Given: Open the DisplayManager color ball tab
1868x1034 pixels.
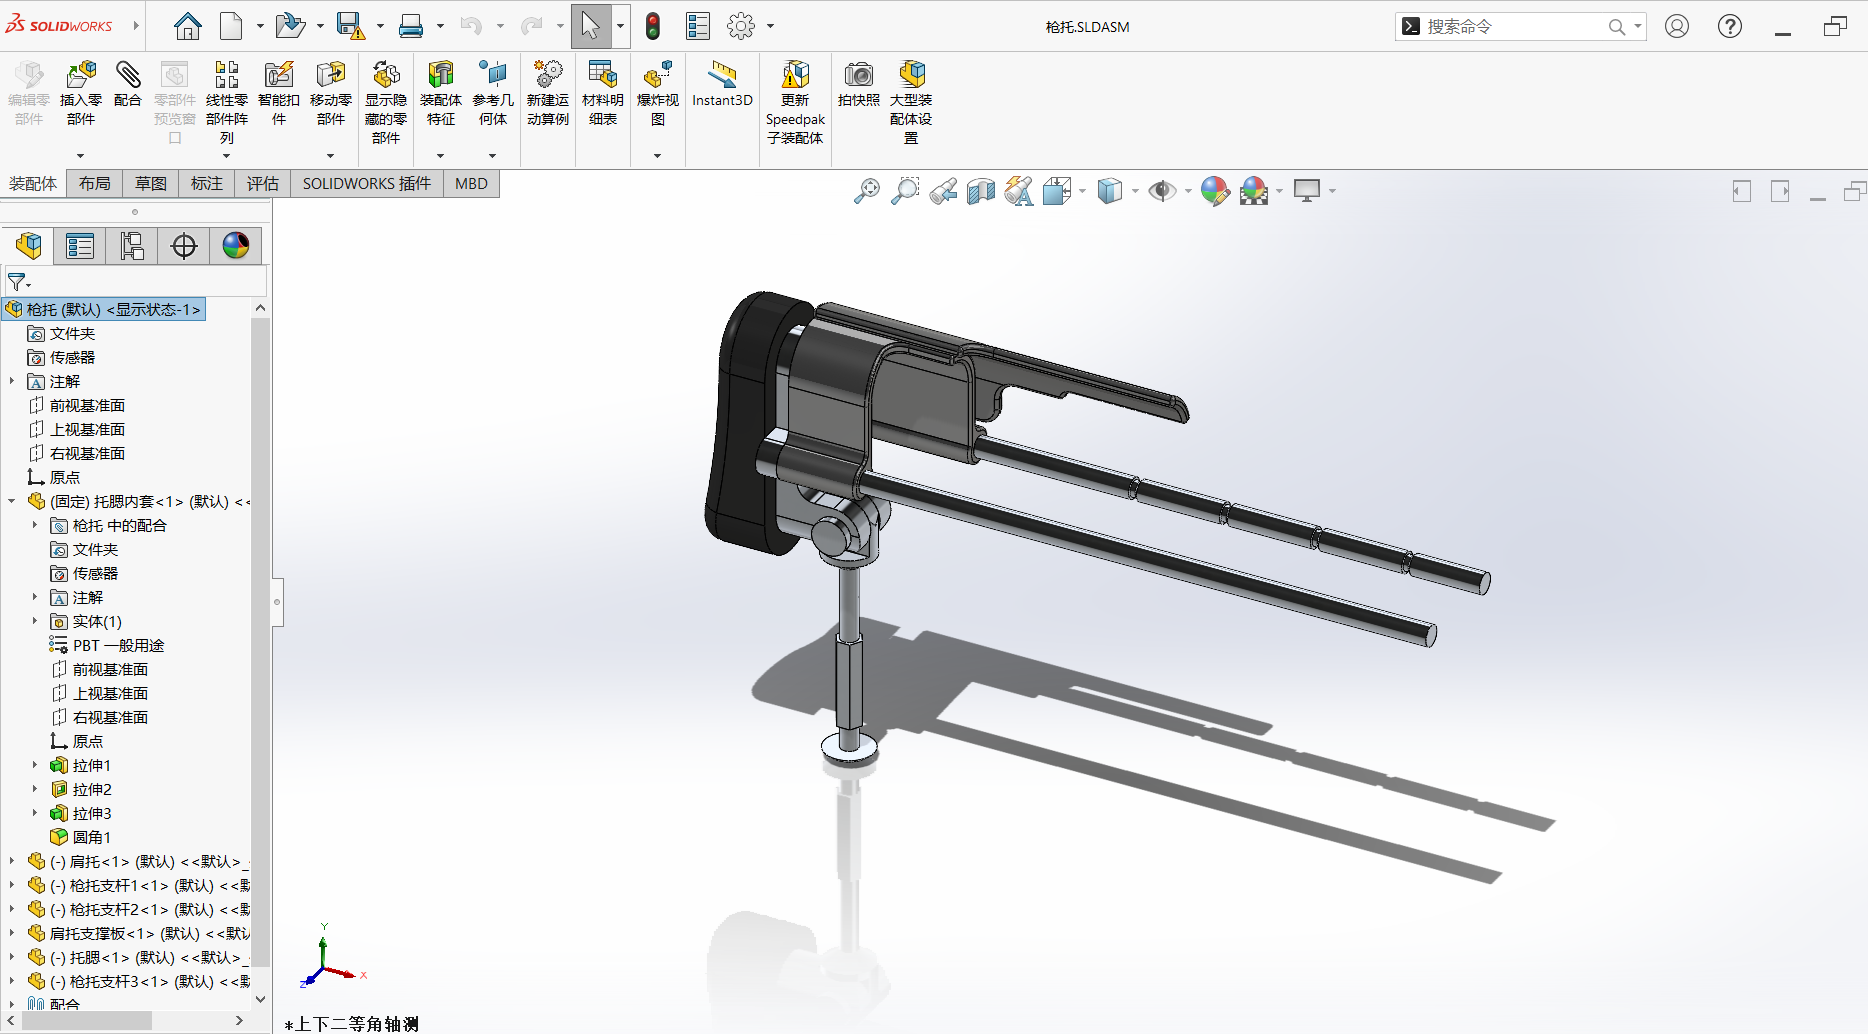Looking at the screenshot, I should pos(235,246).
